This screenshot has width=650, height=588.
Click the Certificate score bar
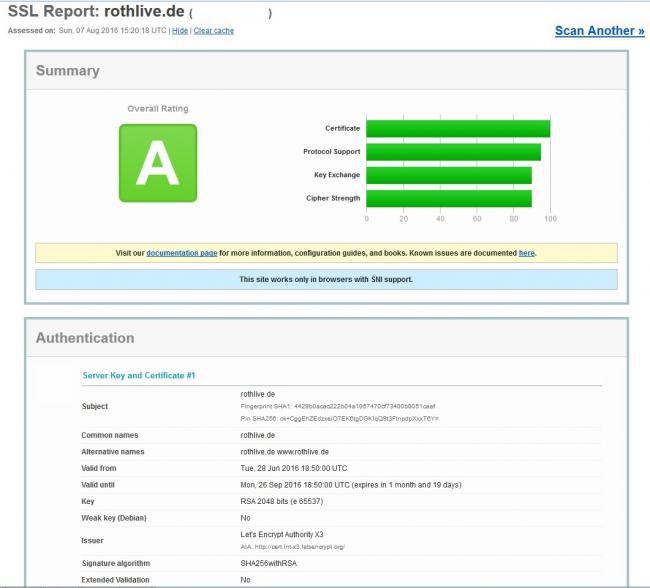[458, 129]
